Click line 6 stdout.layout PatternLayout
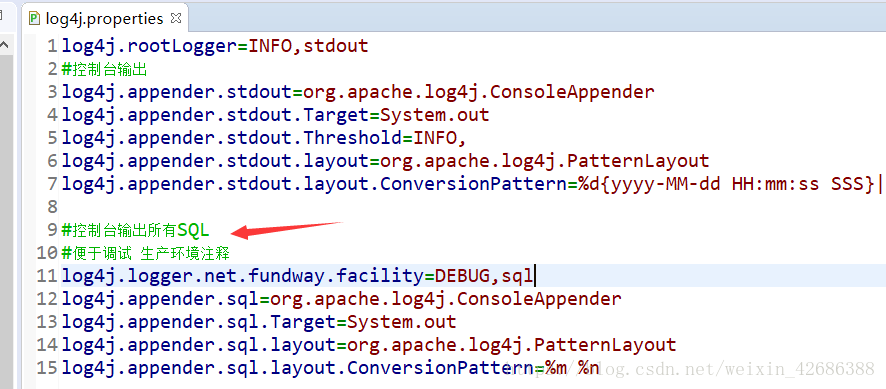The width and height of the screenshot is (886, 389). pyautogui.click(x=385, y=161)
